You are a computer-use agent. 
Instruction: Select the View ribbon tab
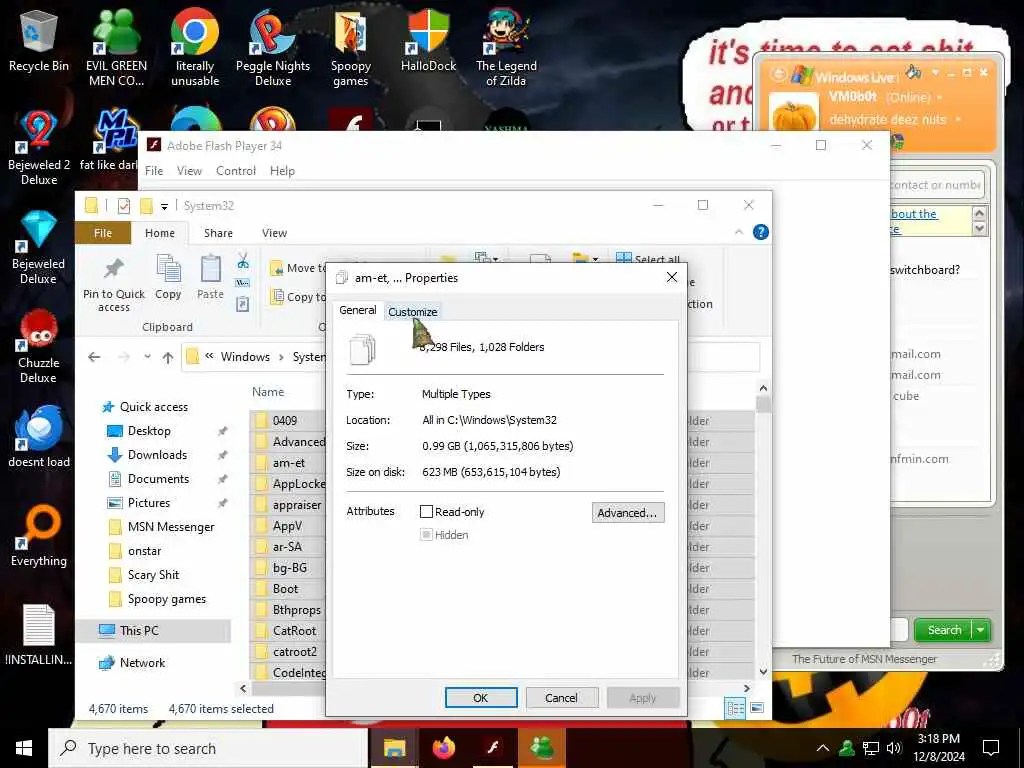point(274,233)
